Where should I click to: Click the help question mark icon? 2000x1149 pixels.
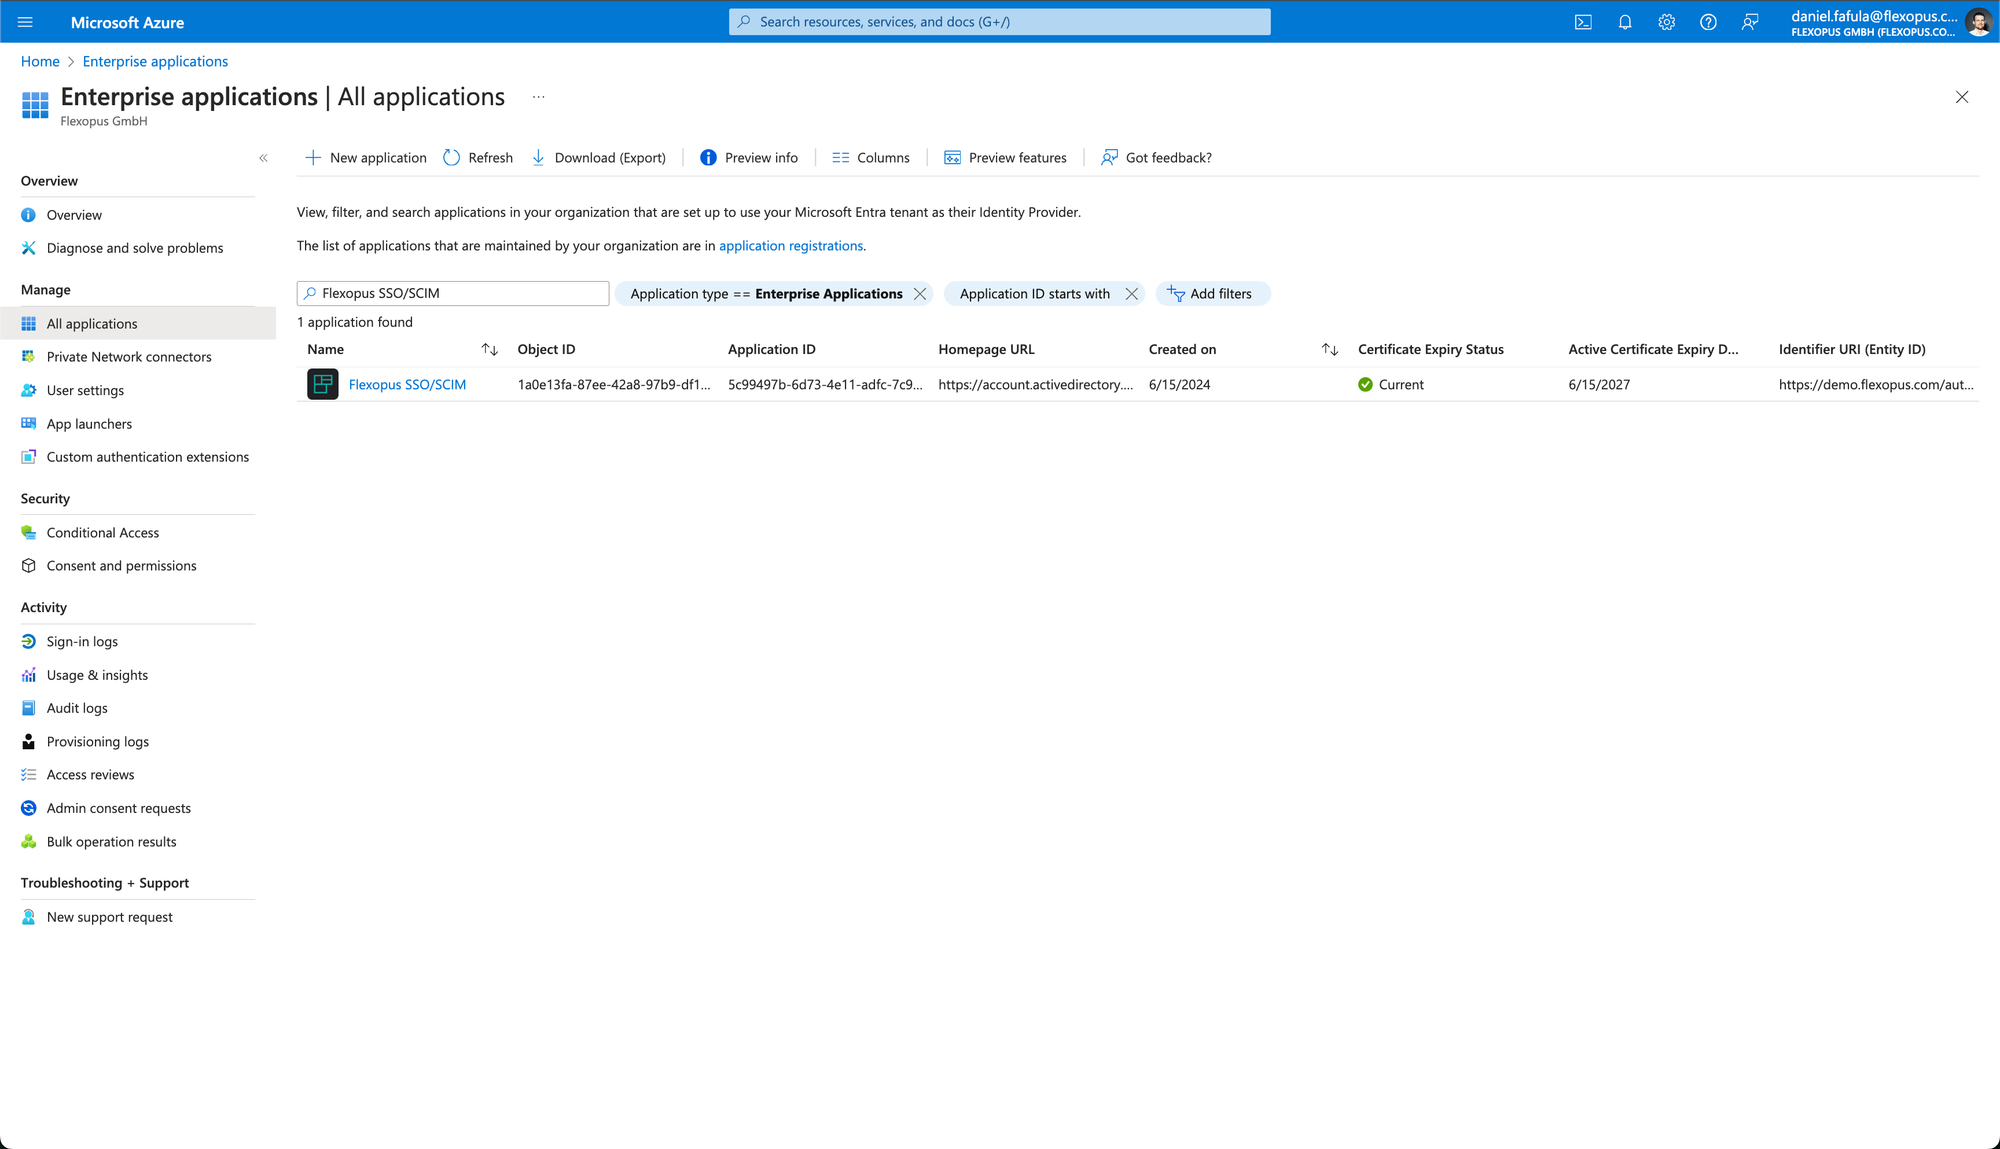(x=1708, y=22)
